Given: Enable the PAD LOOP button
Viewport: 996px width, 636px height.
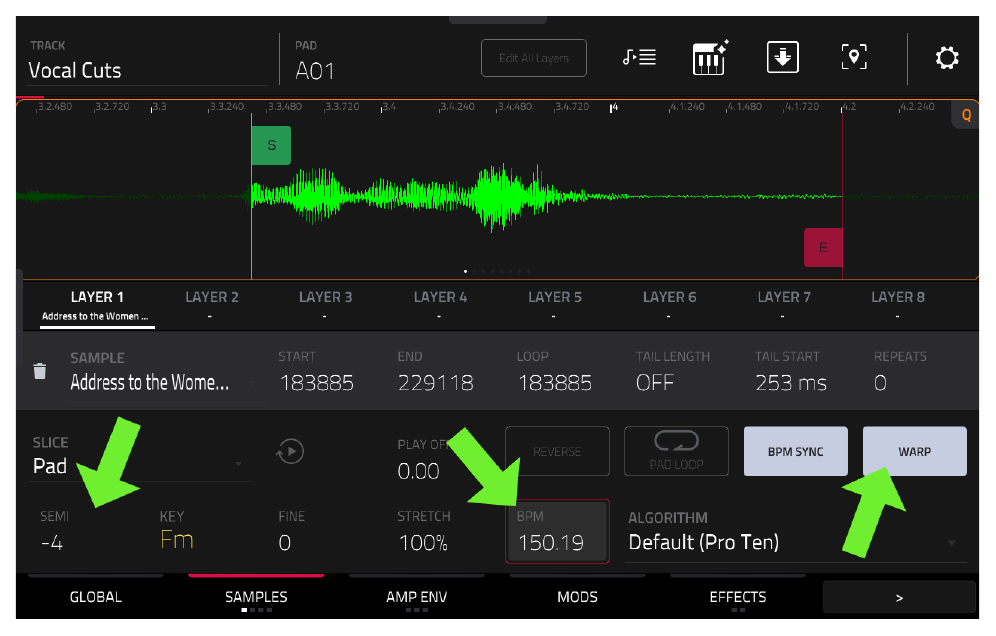Looking at the screenshot, I should click(x=676, y=451).
